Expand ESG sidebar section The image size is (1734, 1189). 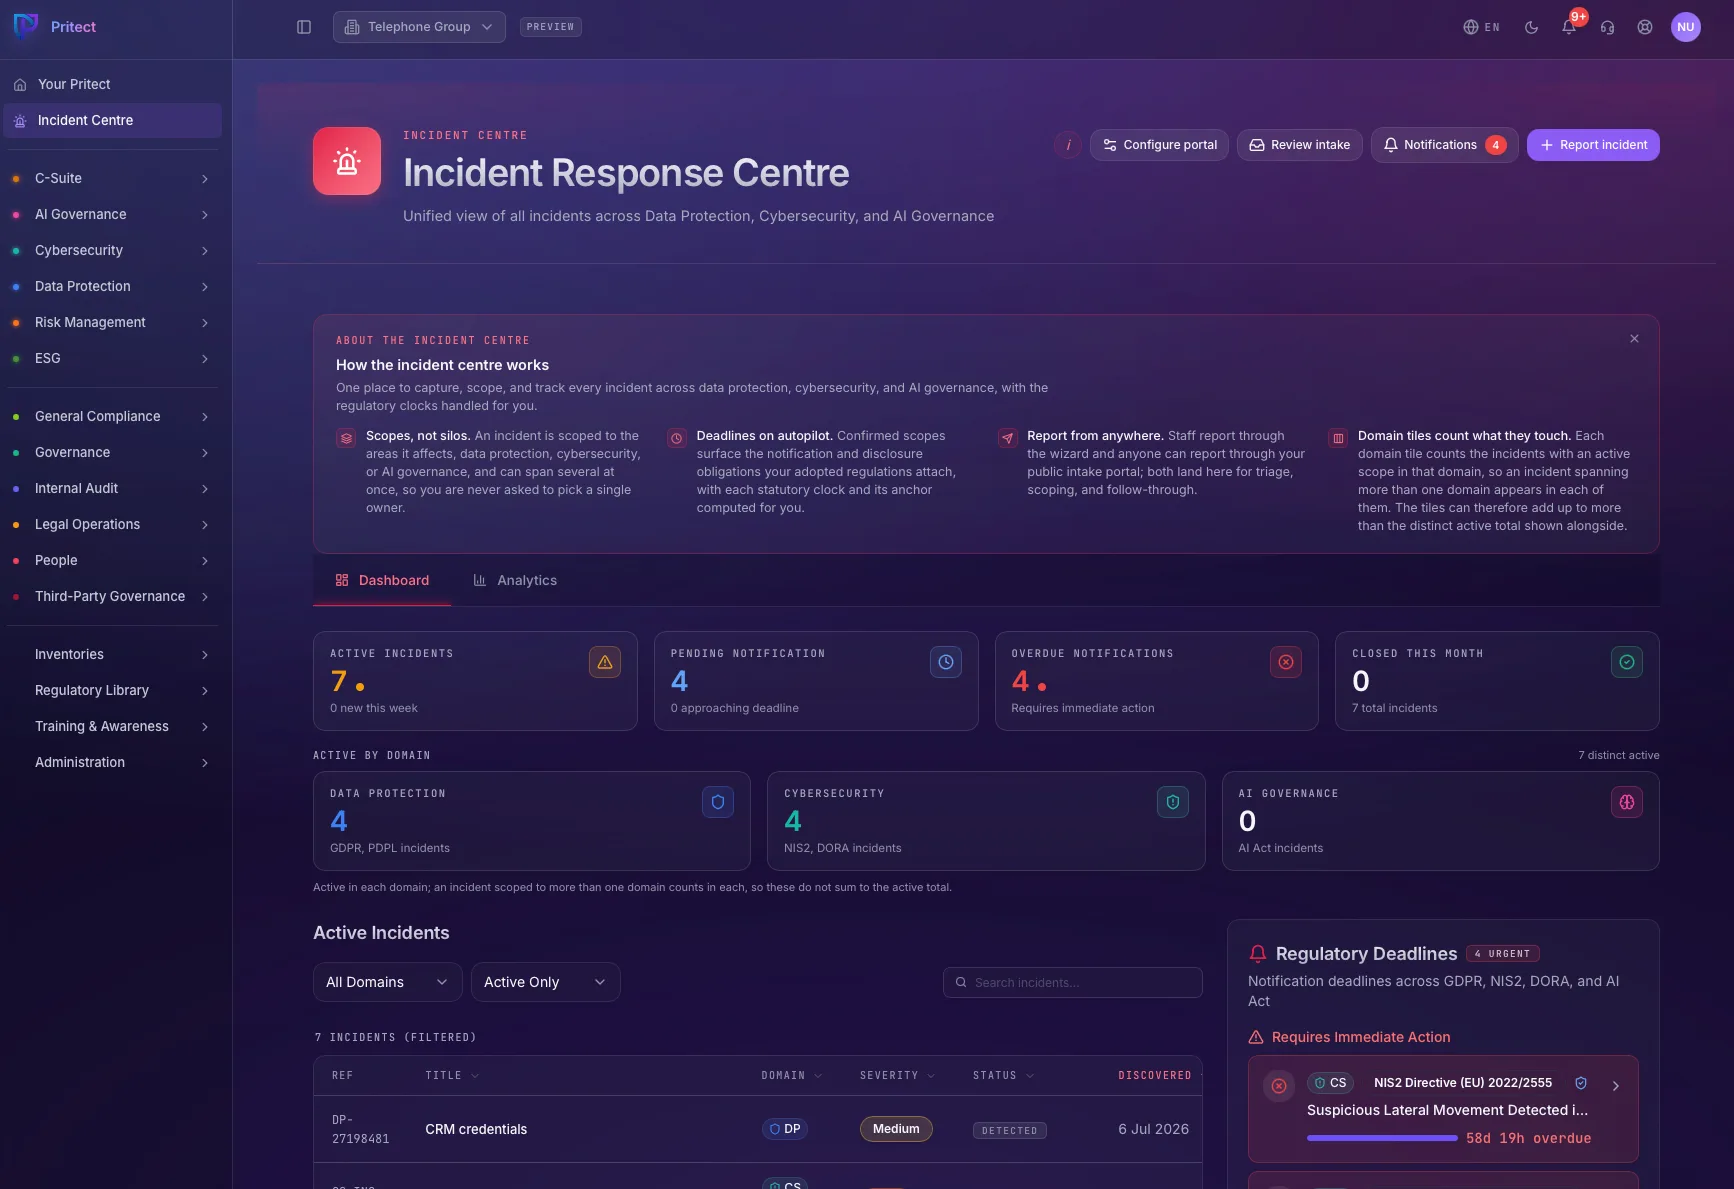point(112,358)
